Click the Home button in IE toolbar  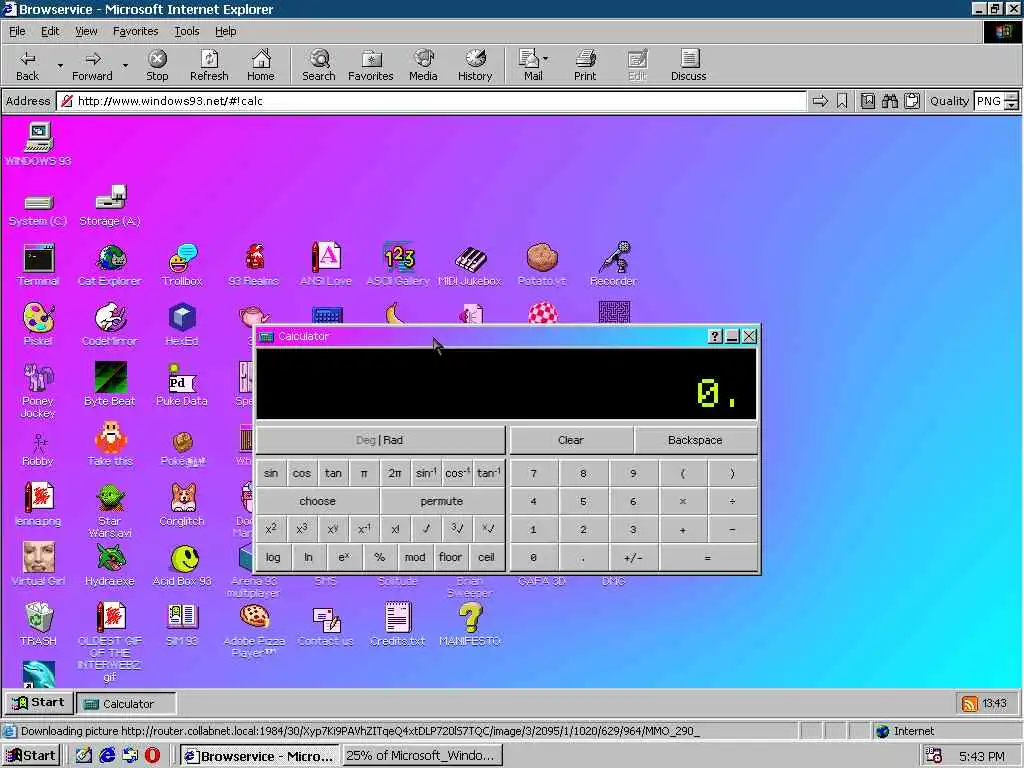tap(261, 65)
